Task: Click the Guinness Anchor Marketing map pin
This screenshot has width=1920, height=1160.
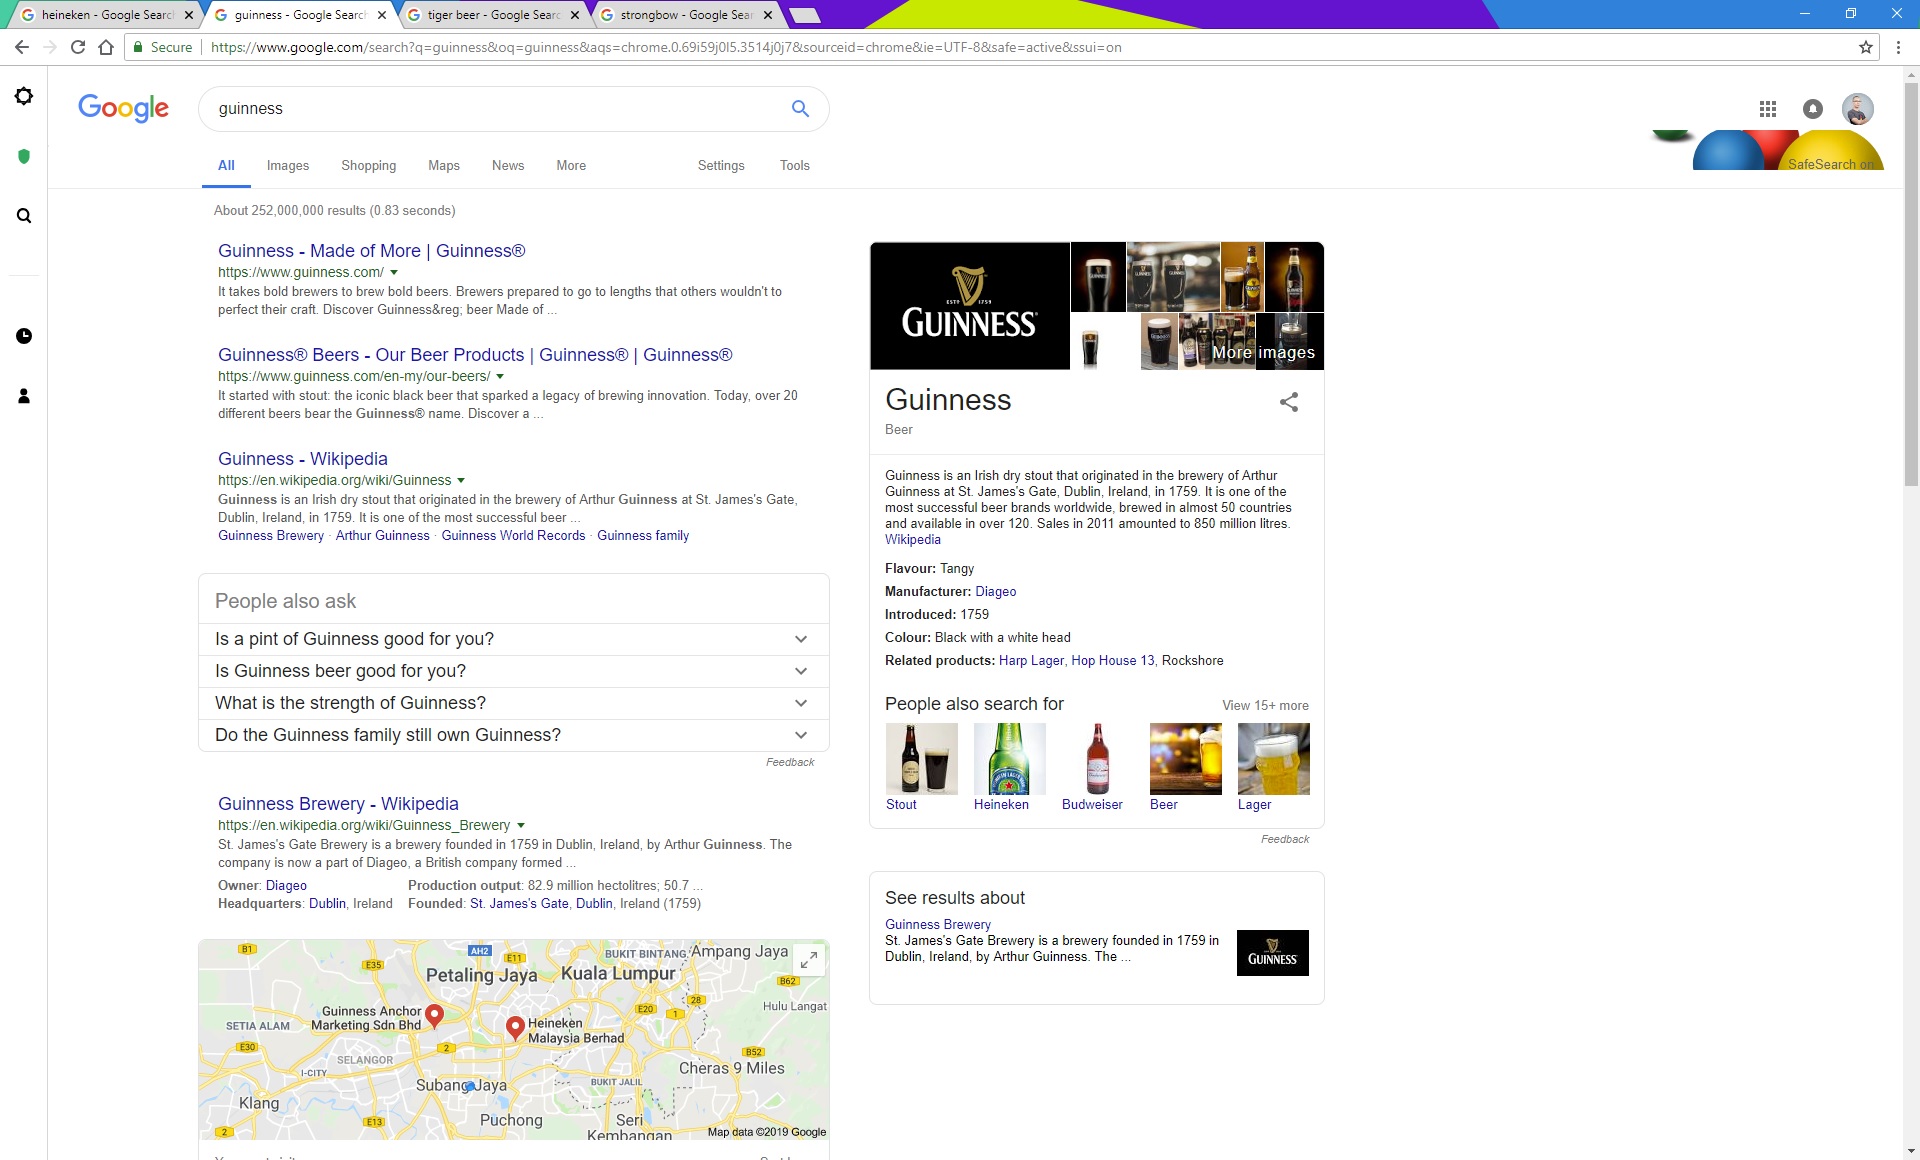Action: pyautogui.click(x=434, y=1016)
